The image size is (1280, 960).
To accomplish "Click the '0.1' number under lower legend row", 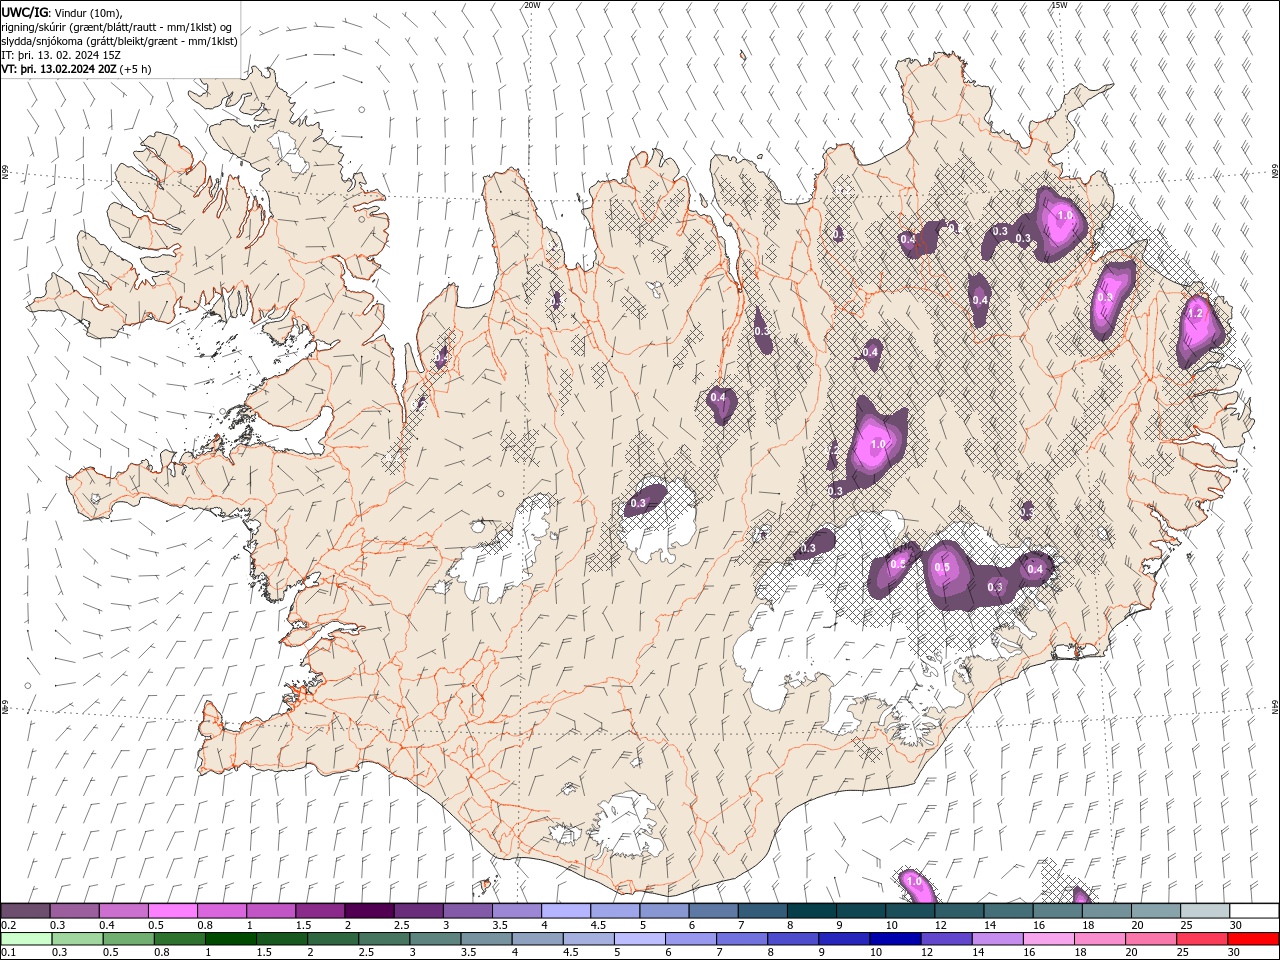I will click(8, 953).
